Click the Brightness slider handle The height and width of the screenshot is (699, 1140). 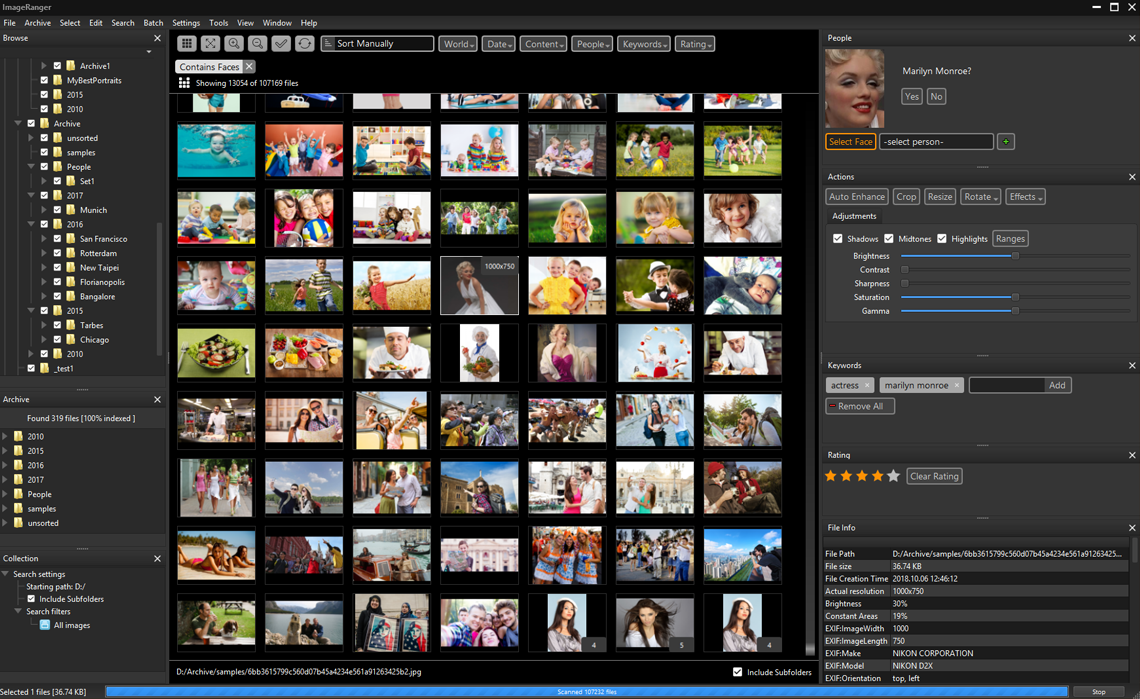(1015, 256)
